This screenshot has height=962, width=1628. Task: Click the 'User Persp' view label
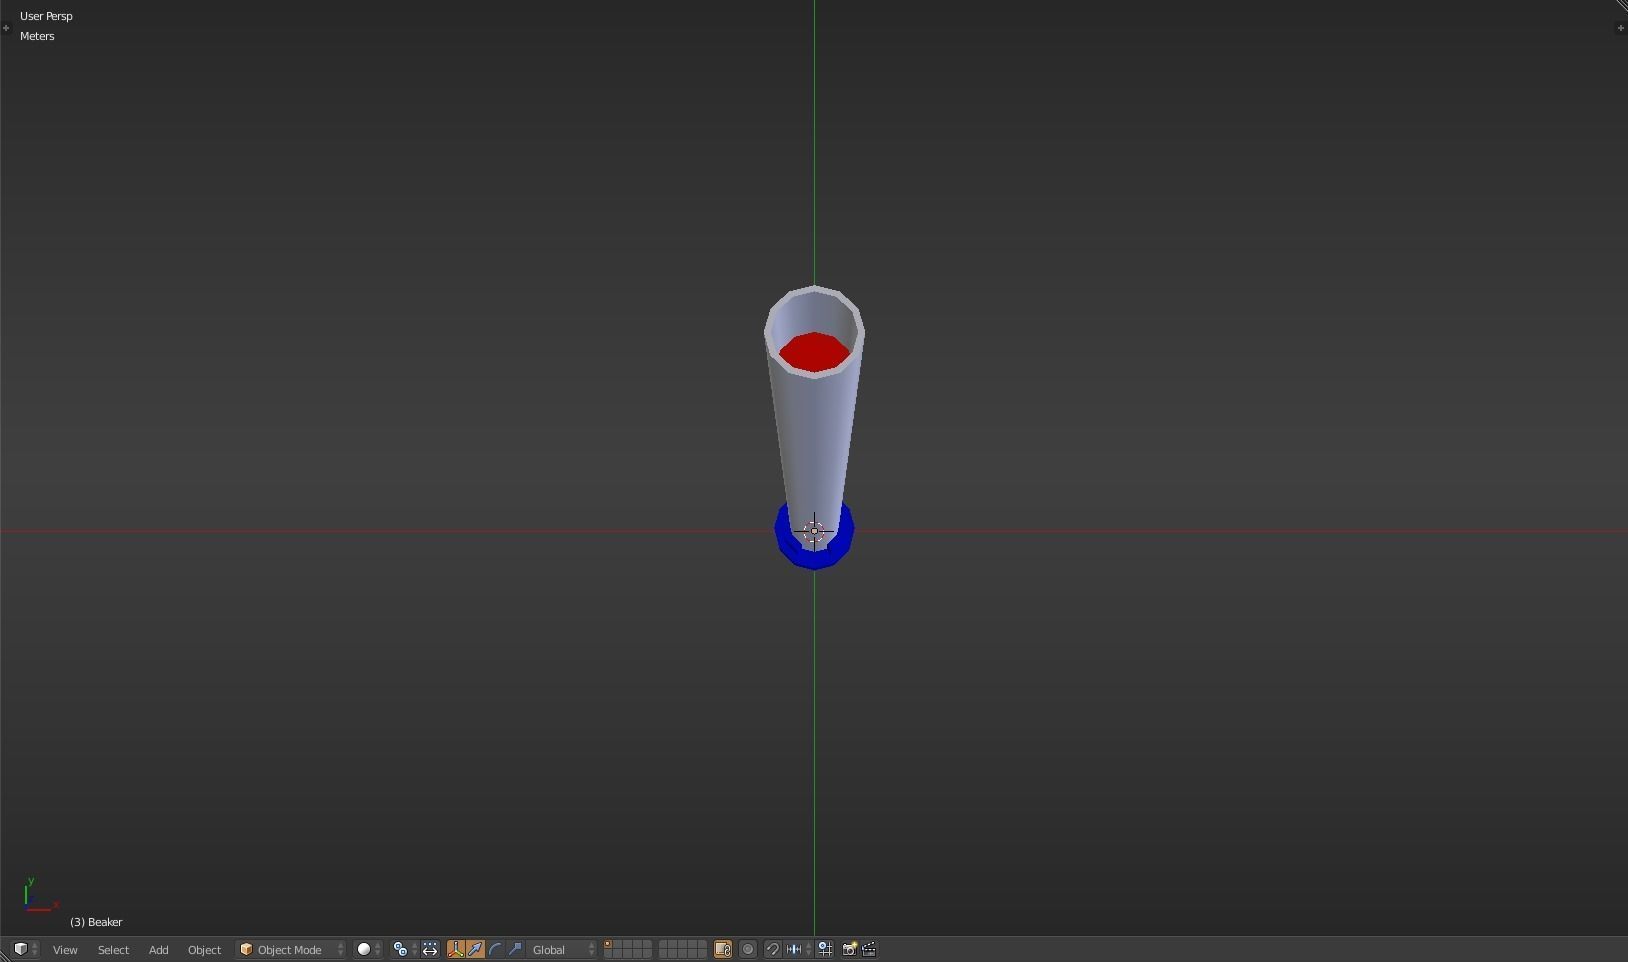point(46,16)
